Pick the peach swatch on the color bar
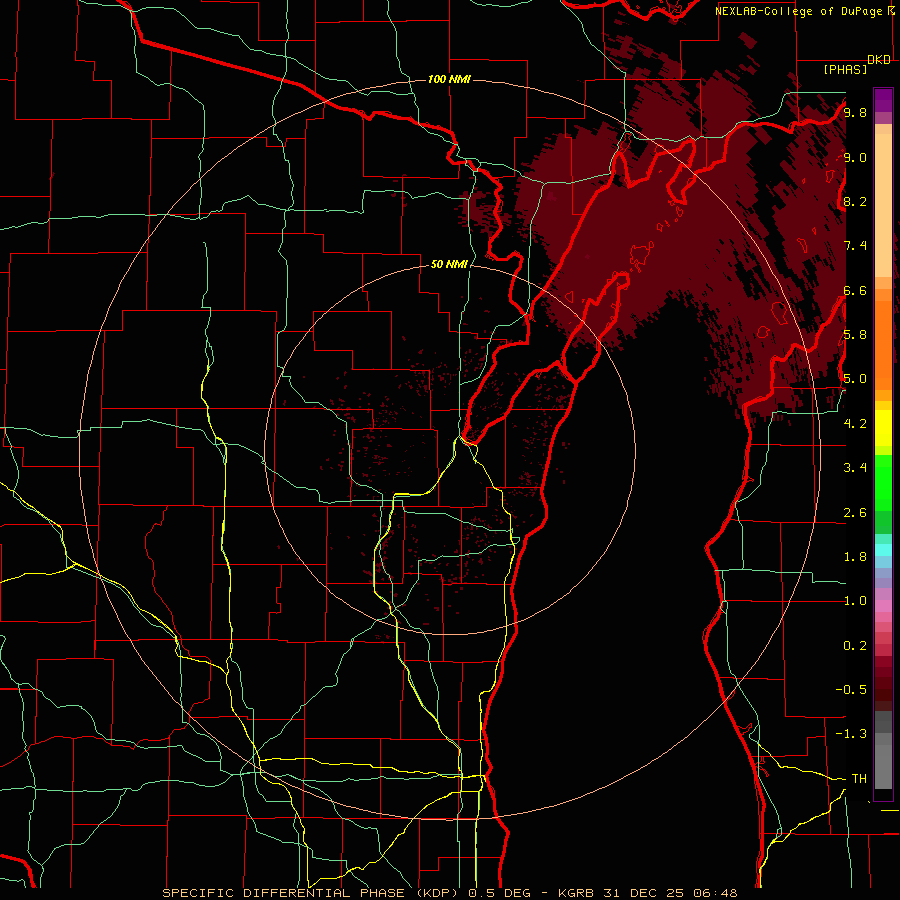The width and height of the screenshot is (900, 900). [883, 205]
